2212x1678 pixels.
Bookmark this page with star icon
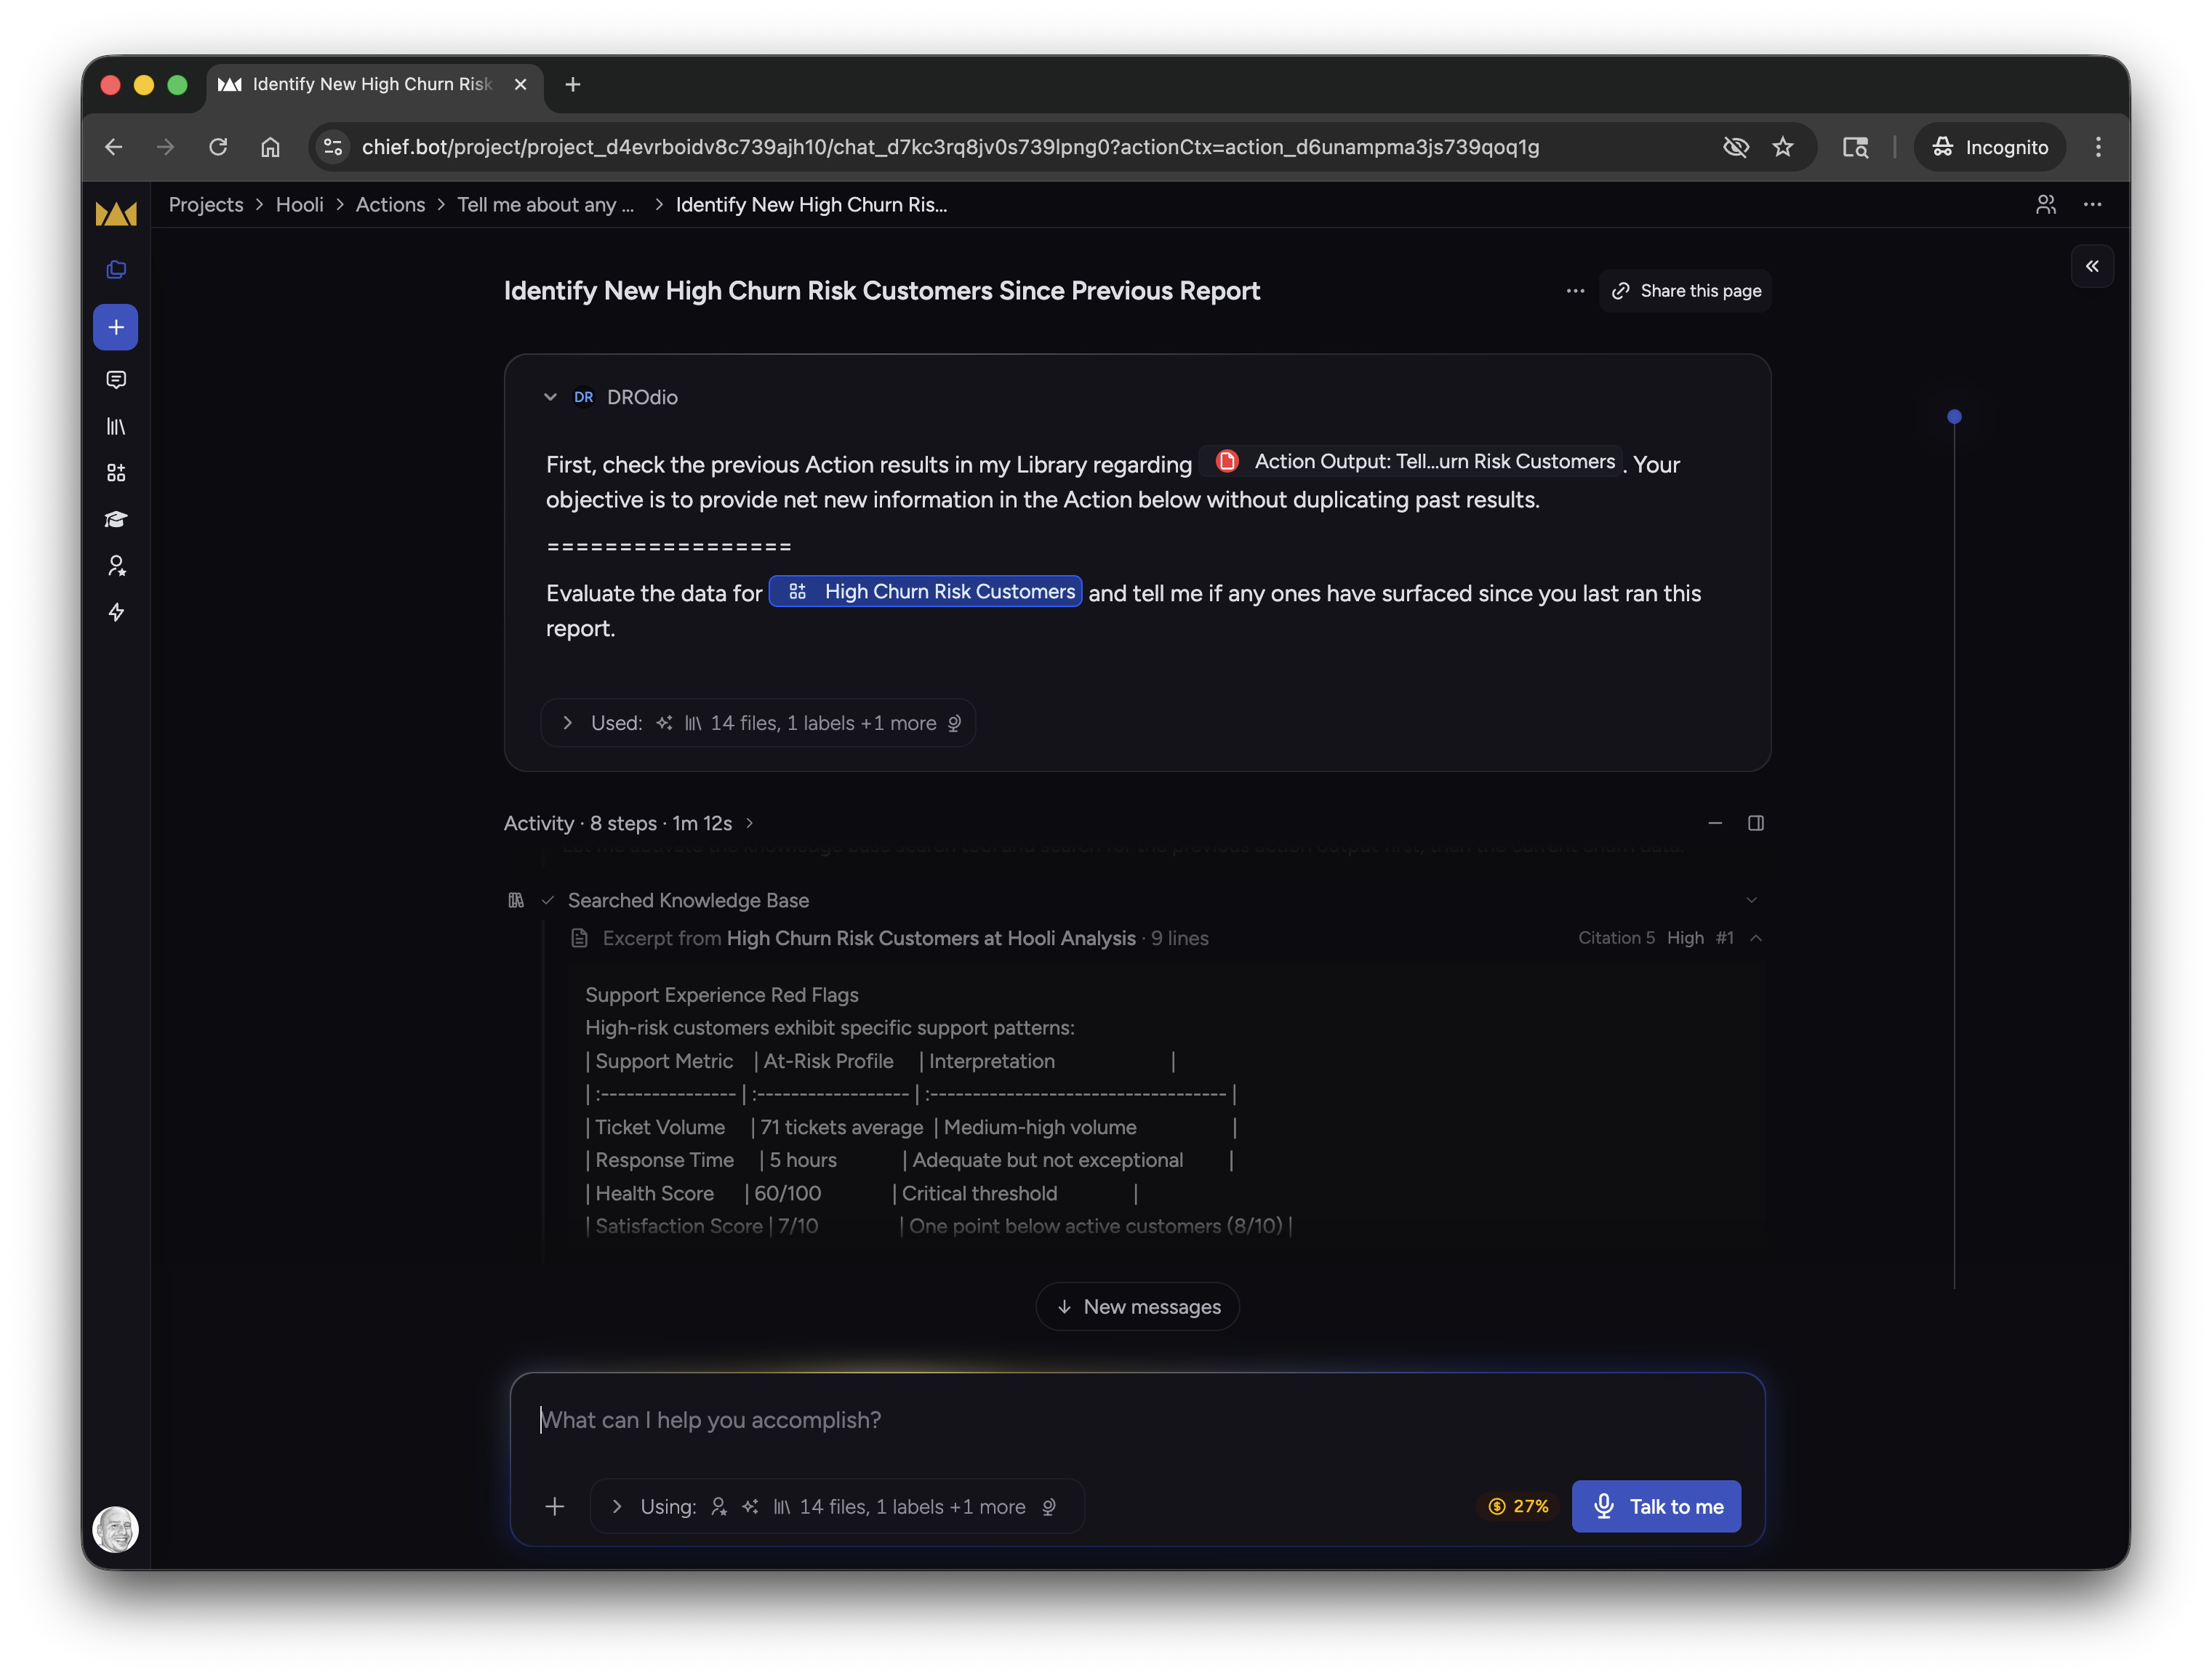coord(1783,147)
